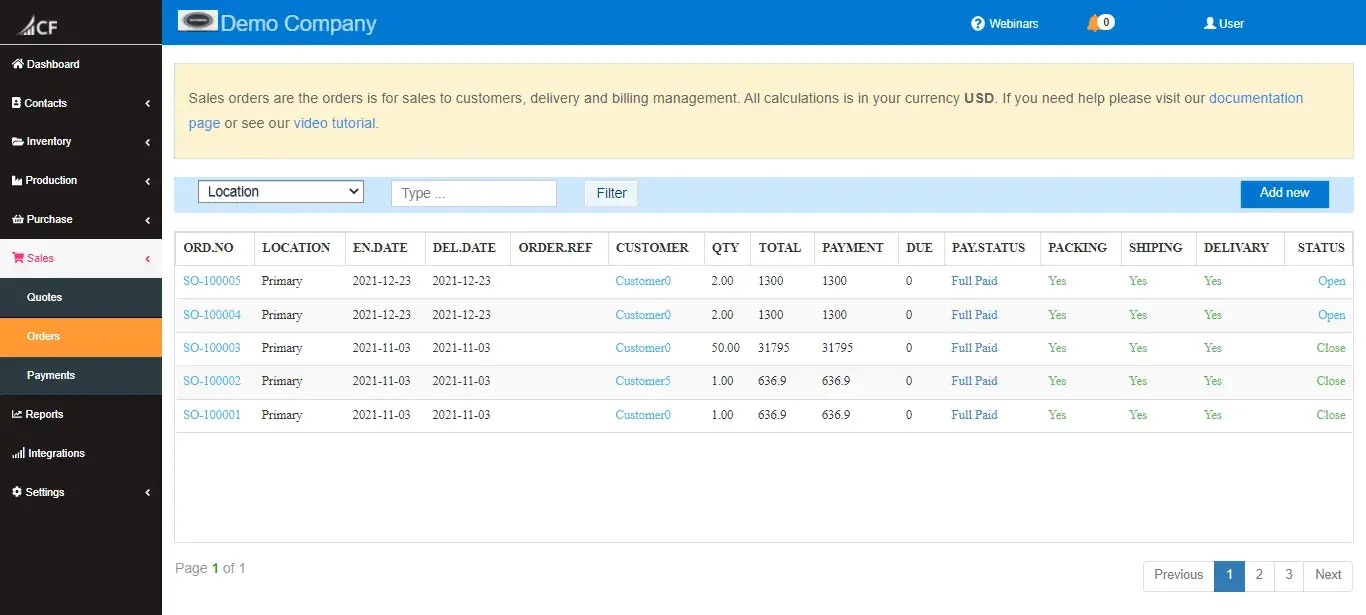
Task: Click total value 31795
Action: pos(774,348)
